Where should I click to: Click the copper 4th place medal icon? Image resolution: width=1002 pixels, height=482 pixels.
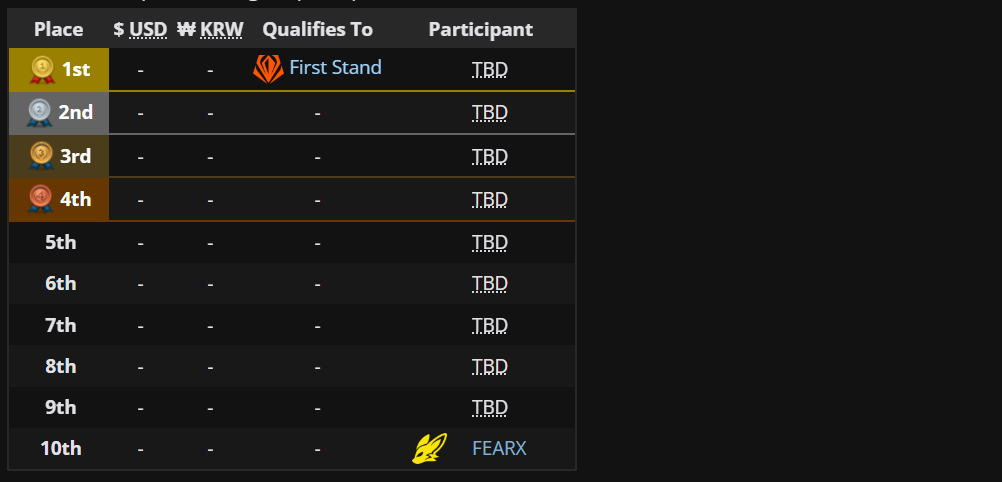[x=41, y=199]
